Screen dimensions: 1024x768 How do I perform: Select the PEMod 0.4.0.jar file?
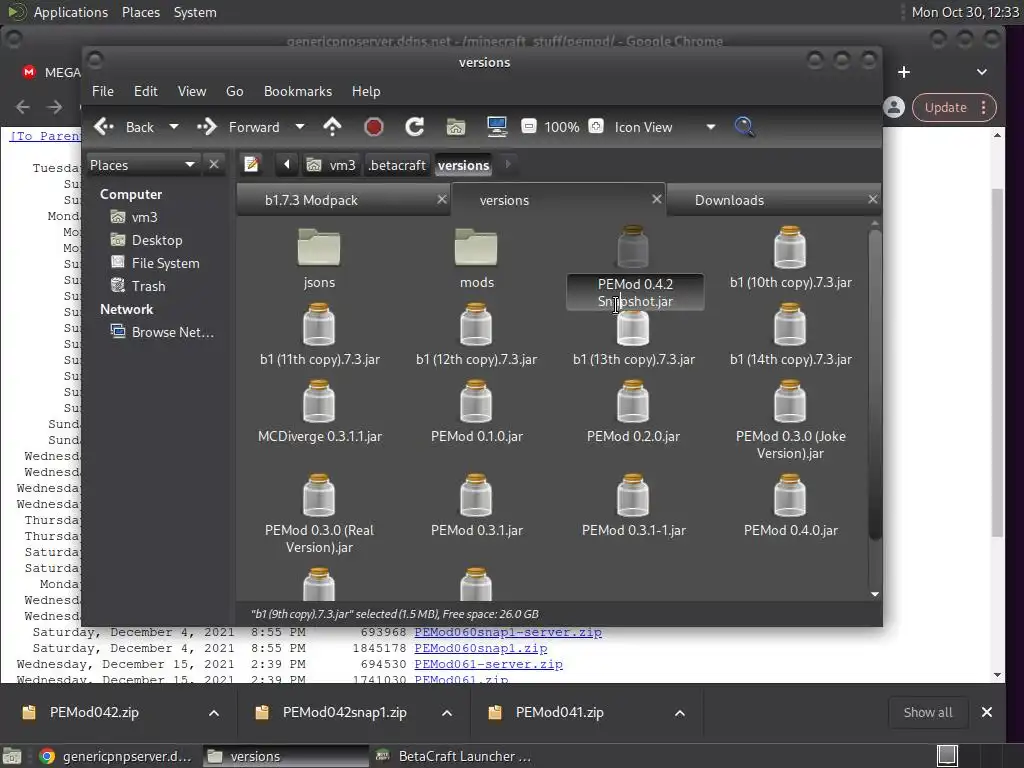tap(790, 505)
